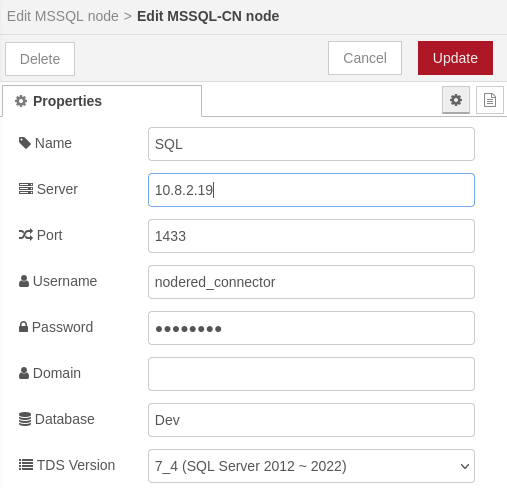Click the tag icon beside Name
The image size is (507, 488).
25,143
